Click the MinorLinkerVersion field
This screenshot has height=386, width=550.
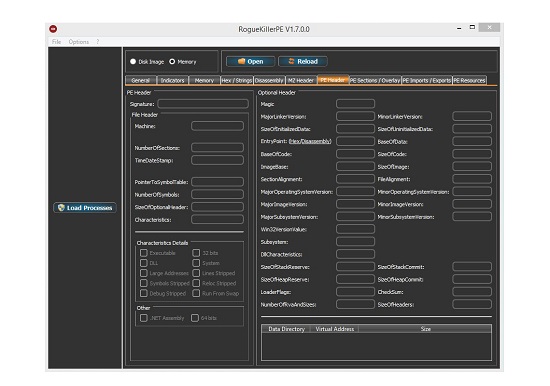[472, 116]
